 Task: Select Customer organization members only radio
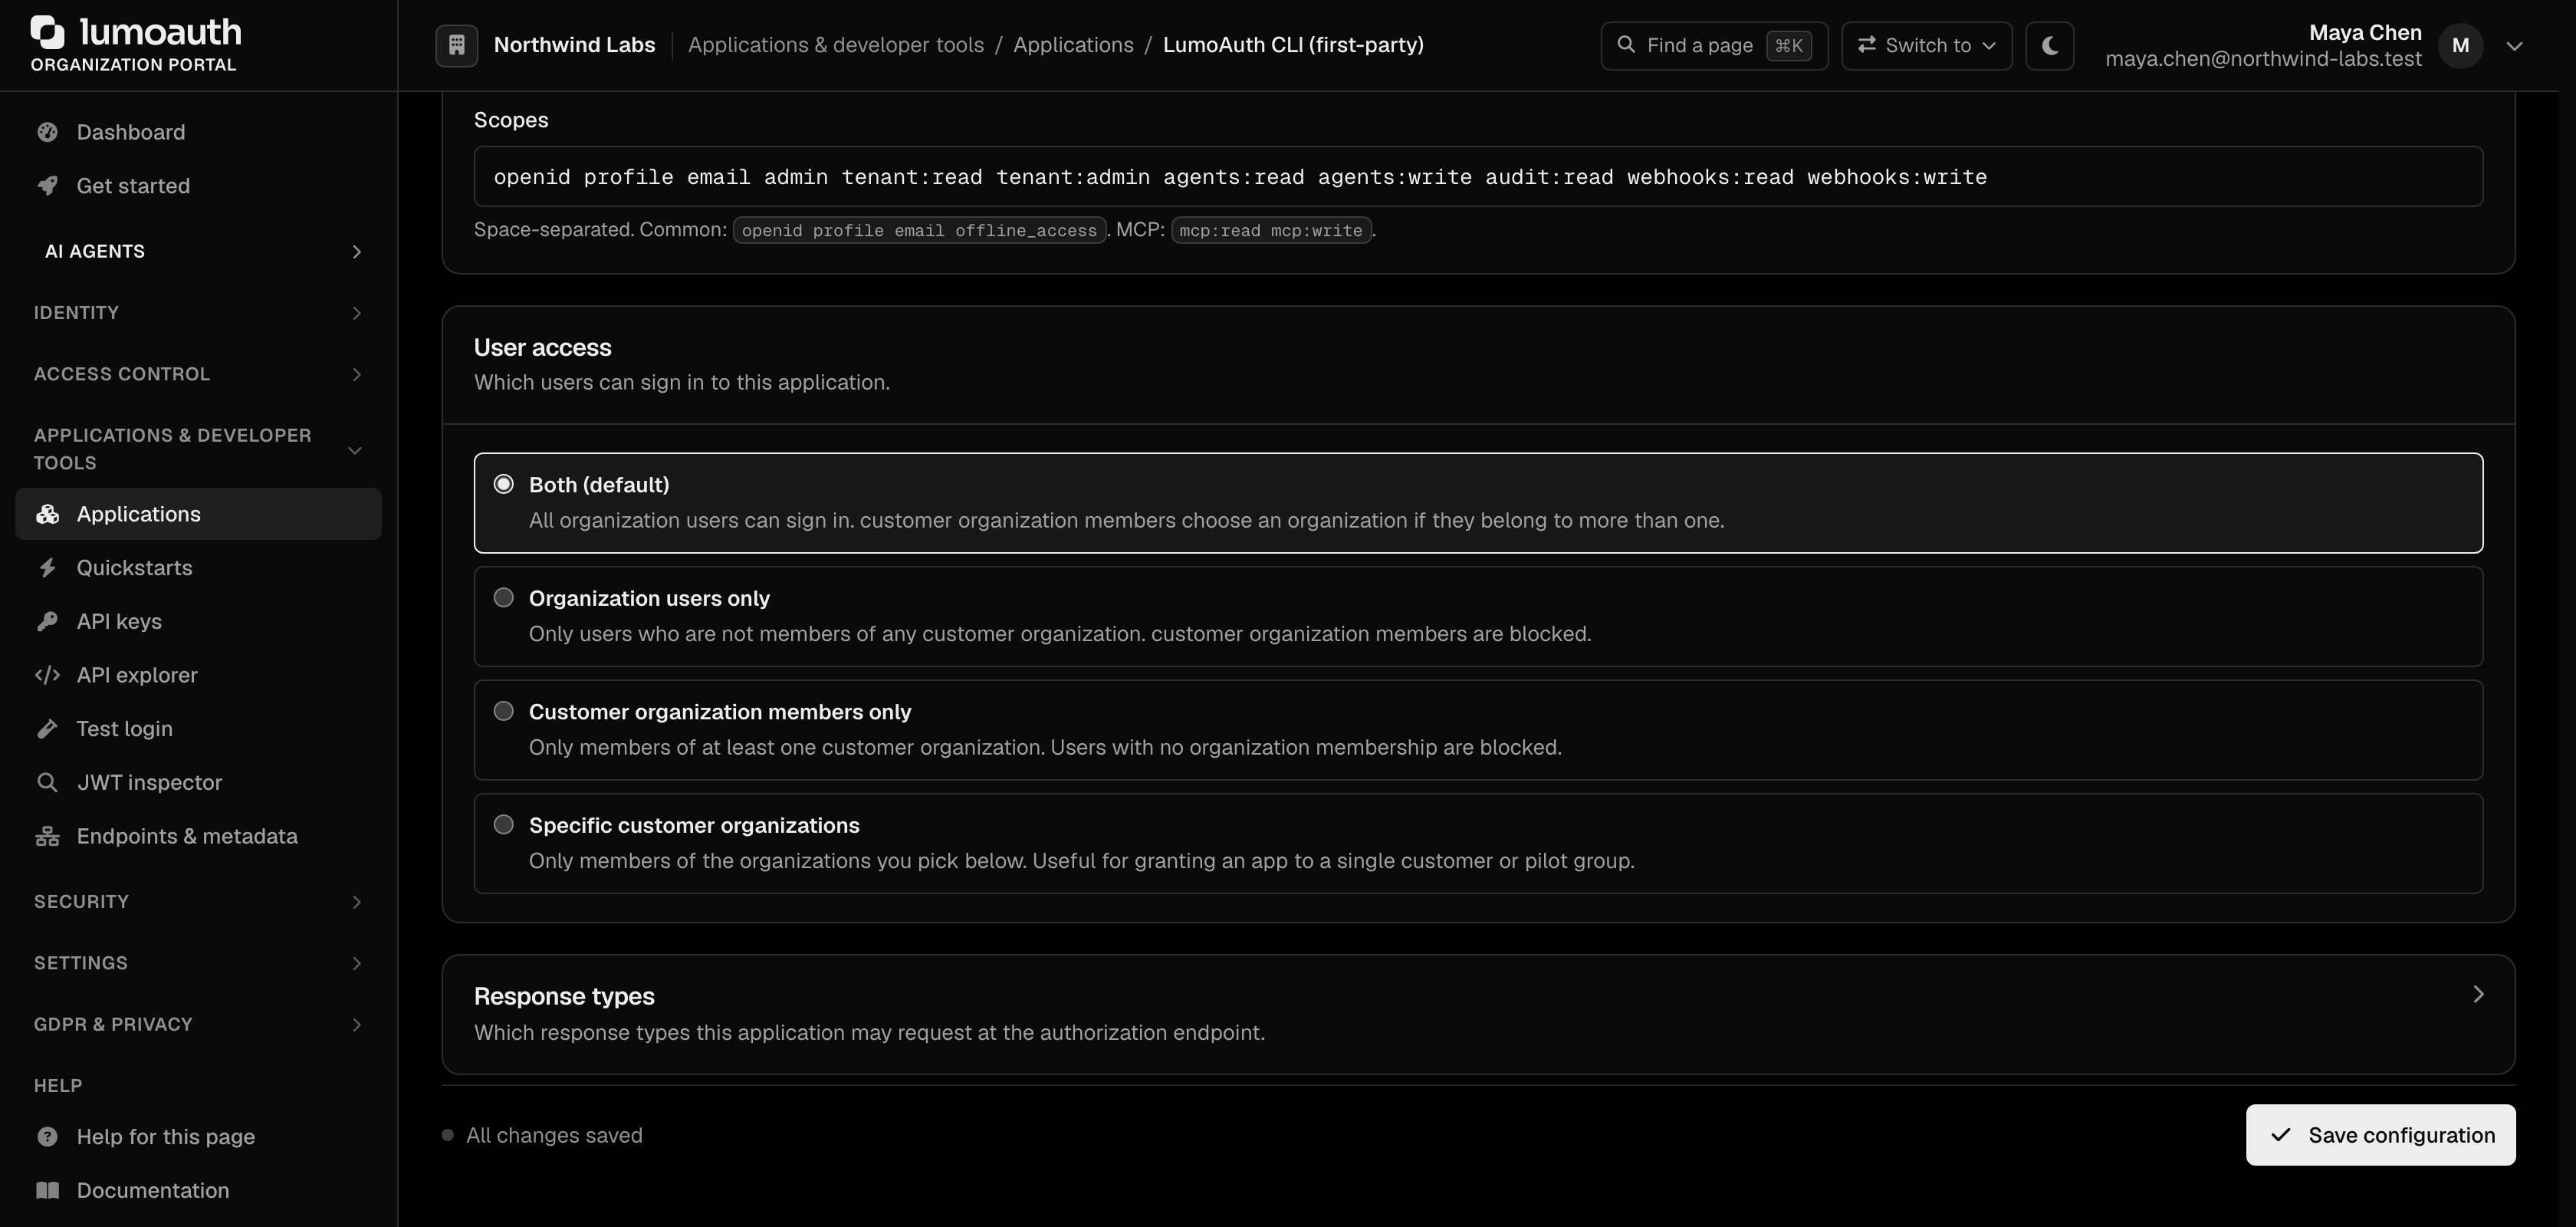pyautogui.click(x=504, y=711)
